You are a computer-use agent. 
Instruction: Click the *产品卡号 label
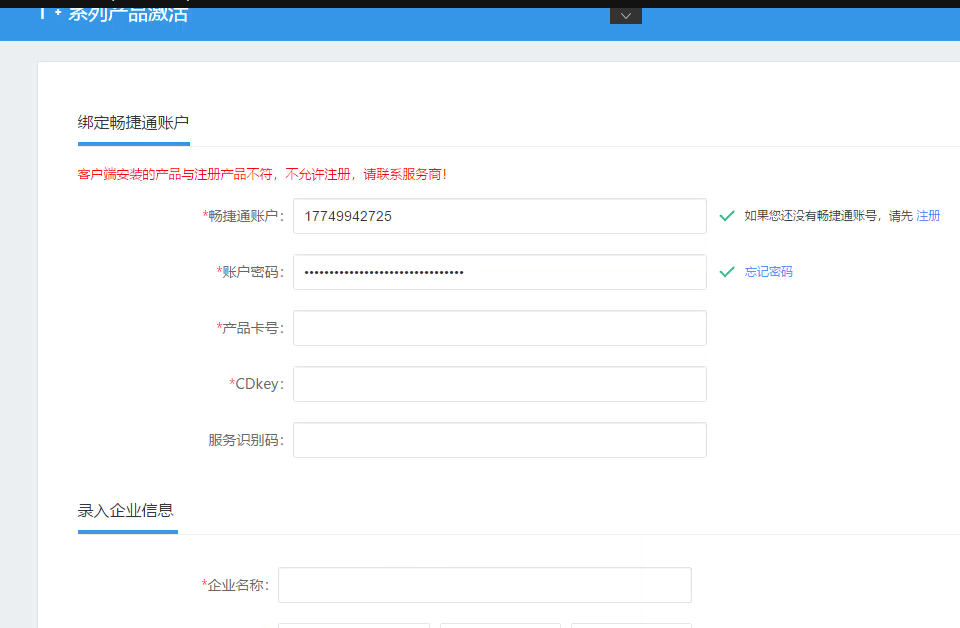pos(250,328)
